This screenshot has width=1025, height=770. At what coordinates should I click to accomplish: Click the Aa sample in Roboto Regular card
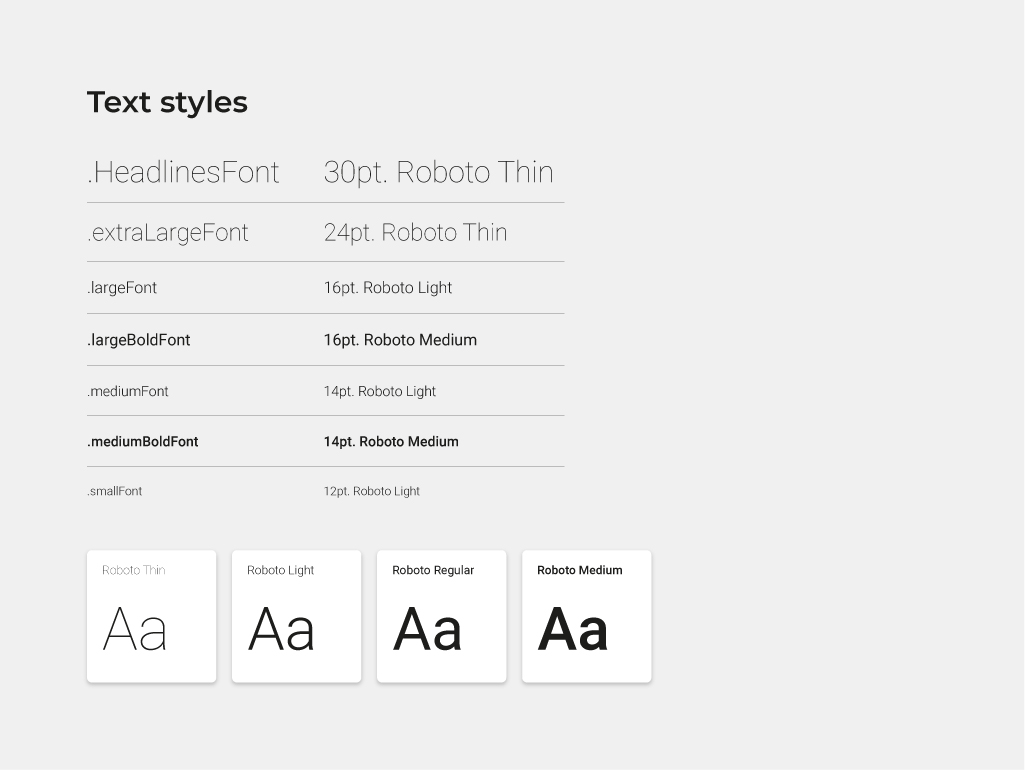coord(428,628)
